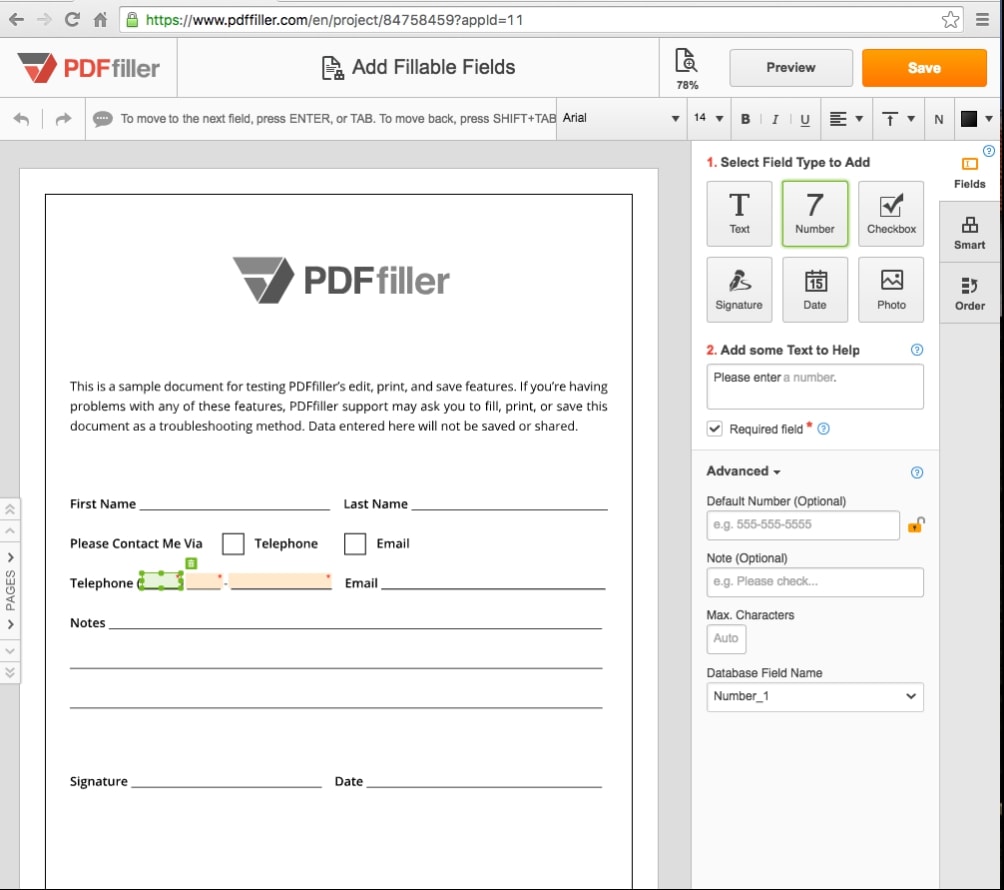
Task: Click the help text box
Action: coord(814,387)
